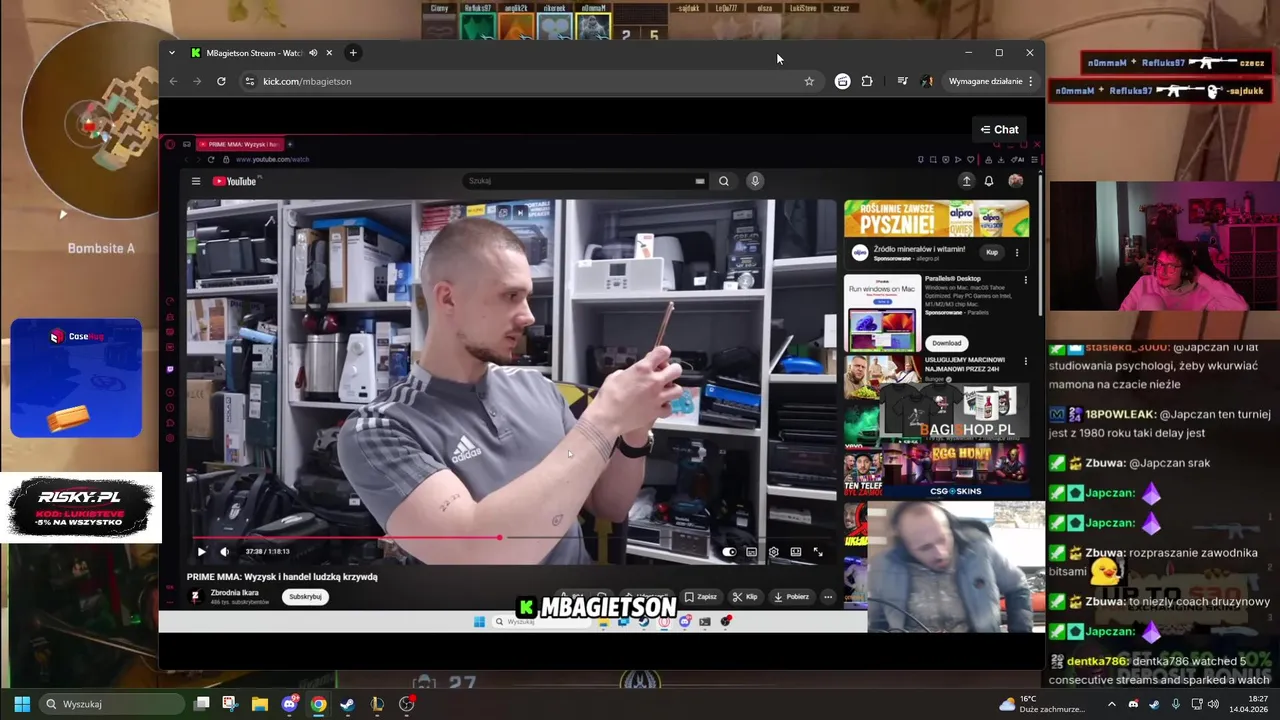Open YouTube notifications bell
Viewport: 1280px width, 720px height.
(x=989, y=181)
